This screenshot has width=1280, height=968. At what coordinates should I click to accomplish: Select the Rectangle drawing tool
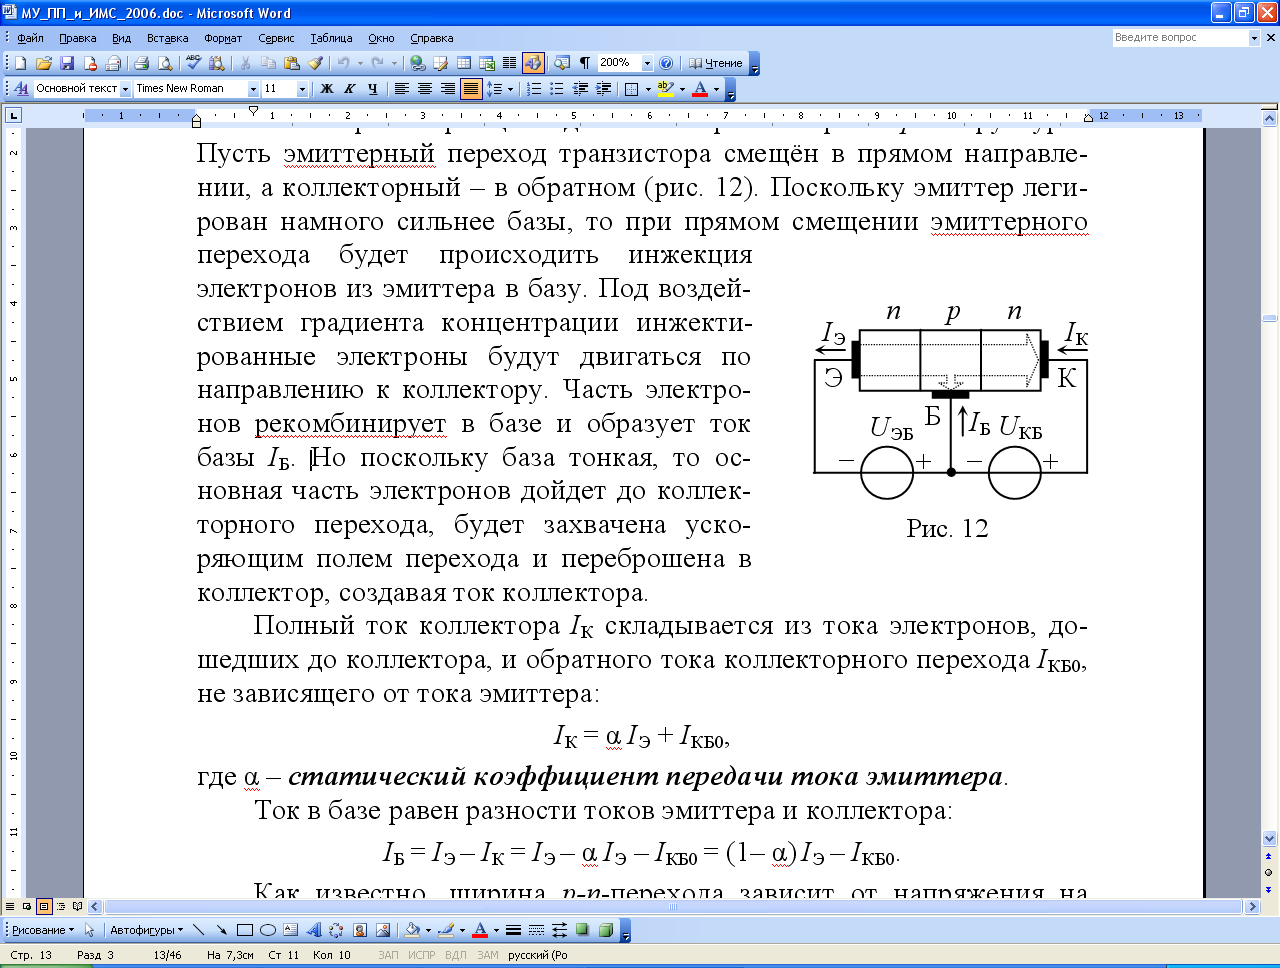click(x=244, y=930)
